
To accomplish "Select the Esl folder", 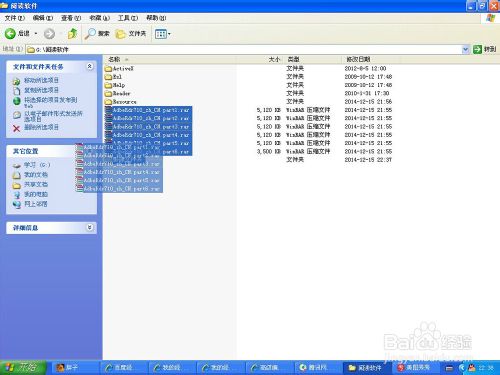I will (x=117, y=77).
